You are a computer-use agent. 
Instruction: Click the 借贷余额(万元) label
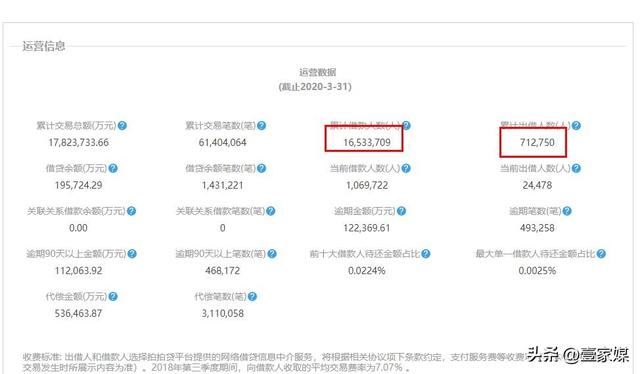coord(76,168)
